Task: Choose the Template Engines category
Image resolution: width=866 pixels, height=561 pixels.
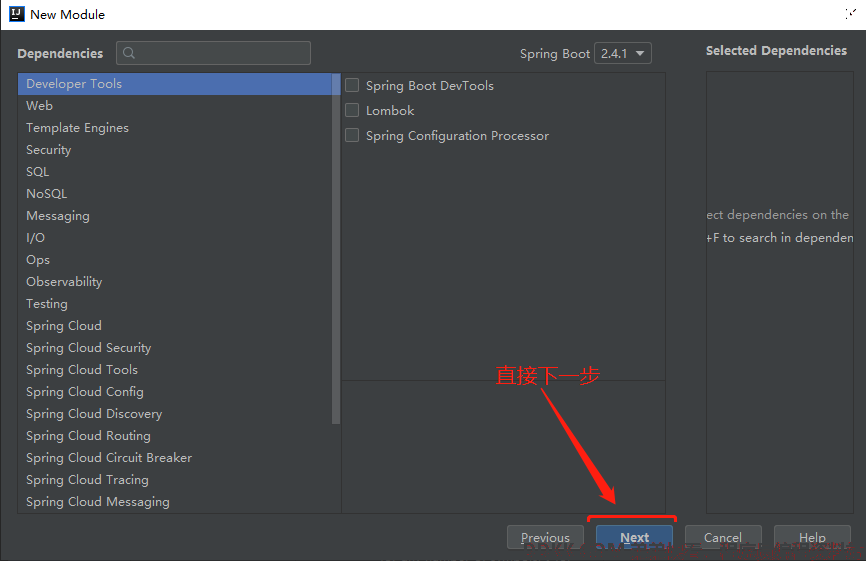Action: 175,128
